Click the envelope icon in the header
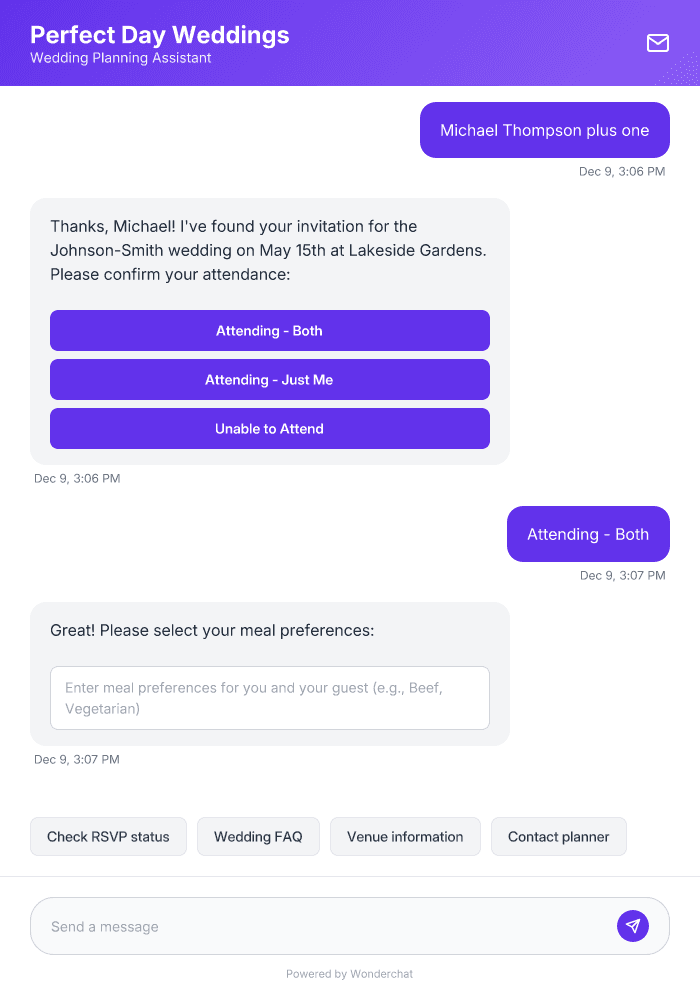 [658, 43]
